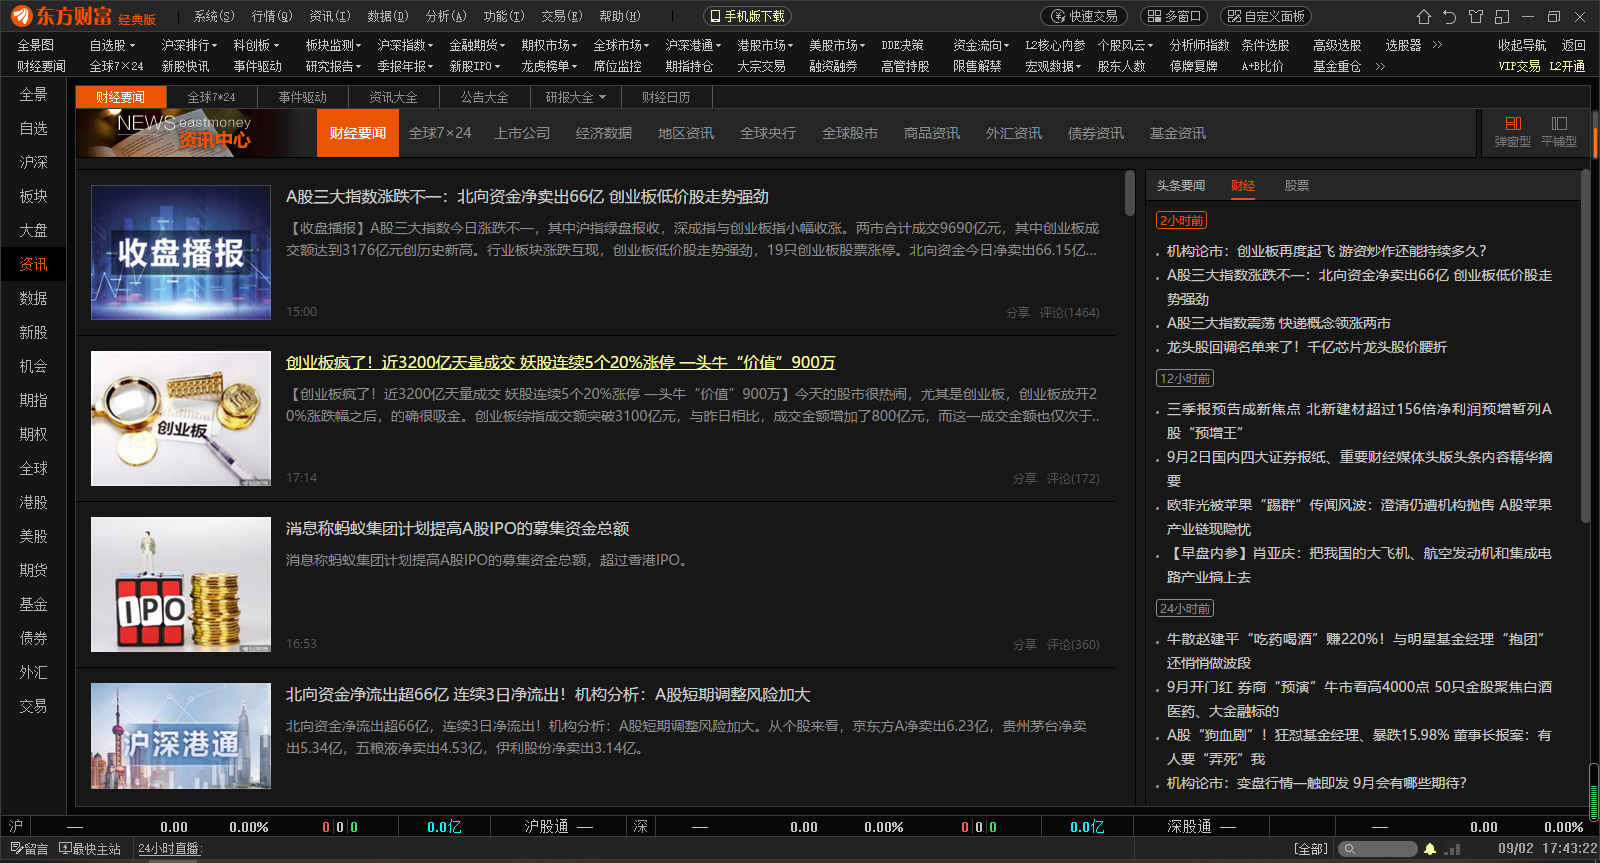Click the 快速交易 quick trade button
1600x863 pixels.
tap(1084, 16)
